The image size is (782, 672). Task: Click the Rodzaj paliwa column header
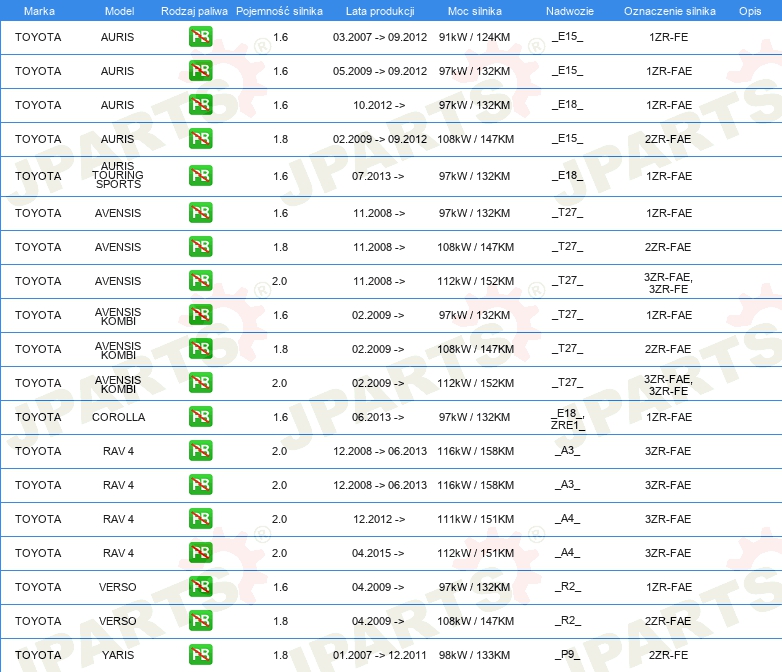pos(194,11)
